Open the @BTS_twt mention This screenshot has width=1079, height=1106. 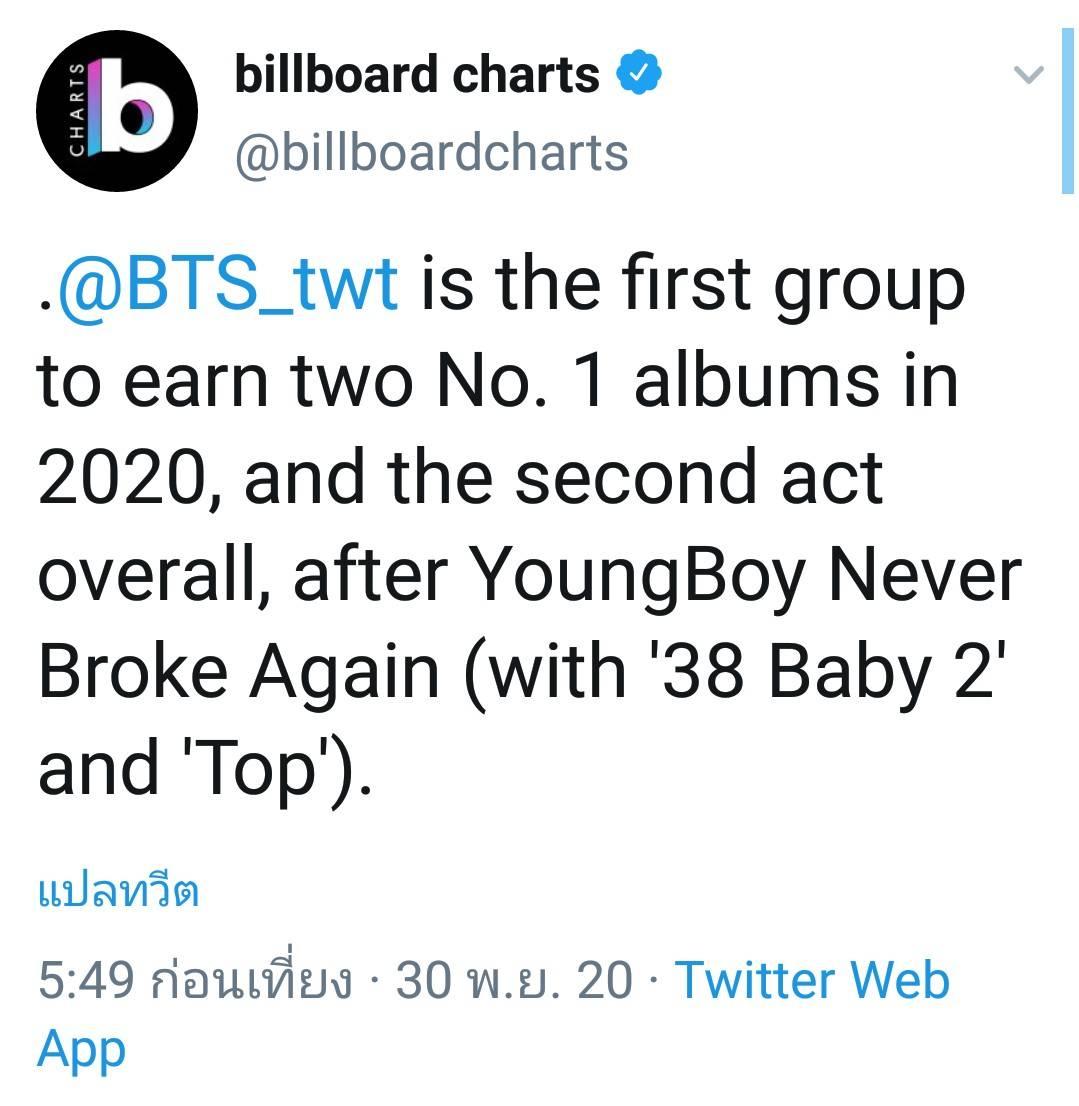tap(229, 284)
